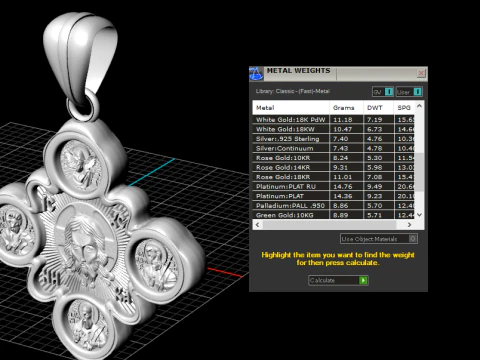
Task: Select the Platinum:PLAT RU row
Action: (x=333, y=187)
